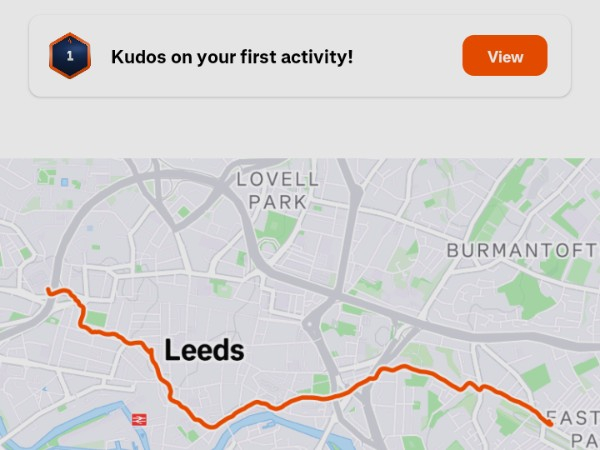Click the Leeds railway station icon
Viewport: 600px width, 450px height.
tap(139, 419)
